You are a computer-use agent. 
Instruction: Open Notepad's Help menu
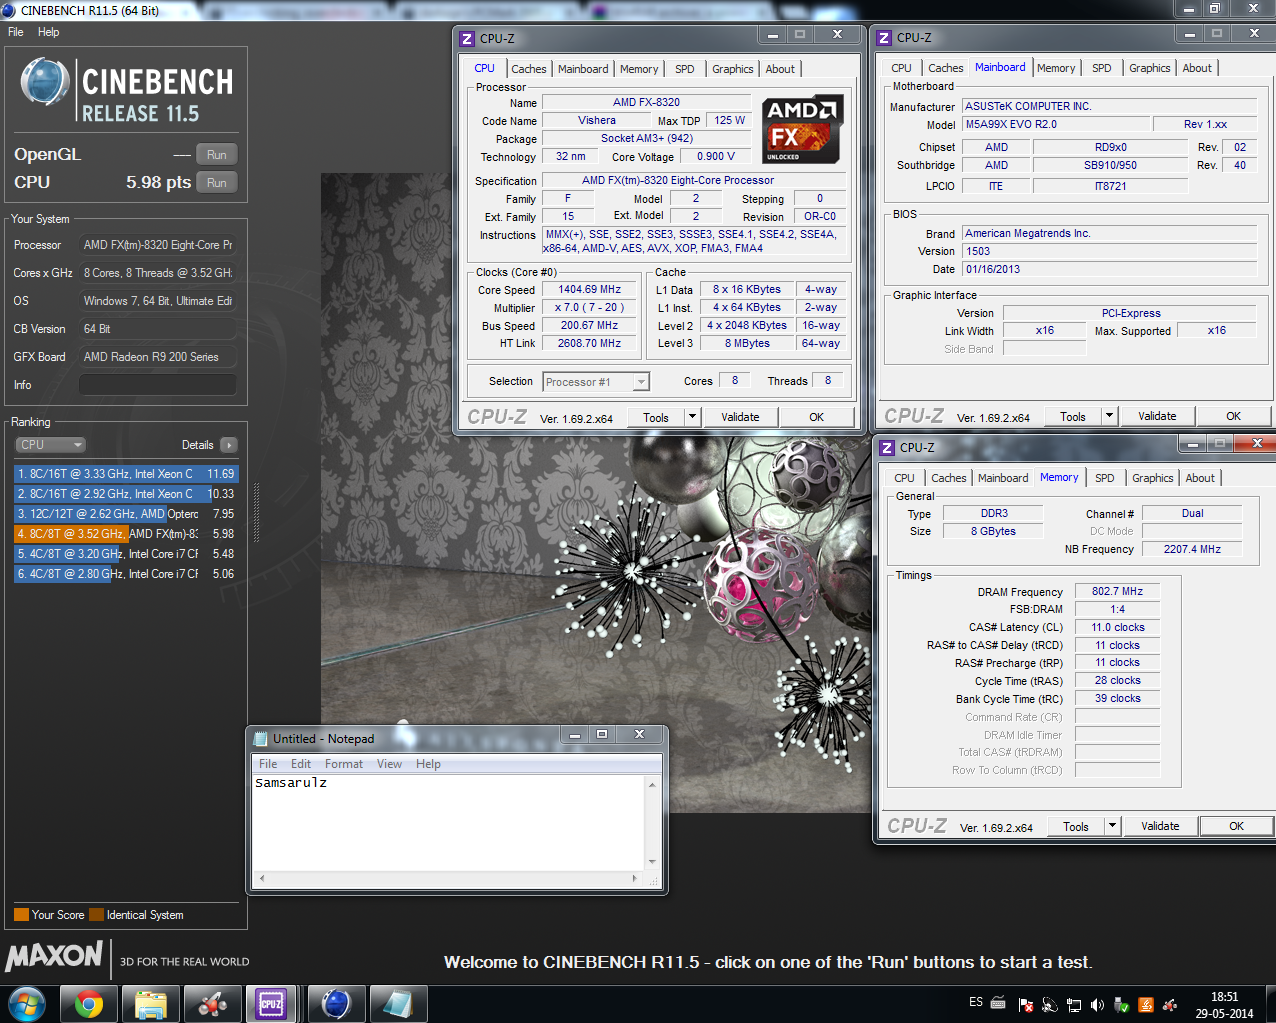(x=428, y=764)
